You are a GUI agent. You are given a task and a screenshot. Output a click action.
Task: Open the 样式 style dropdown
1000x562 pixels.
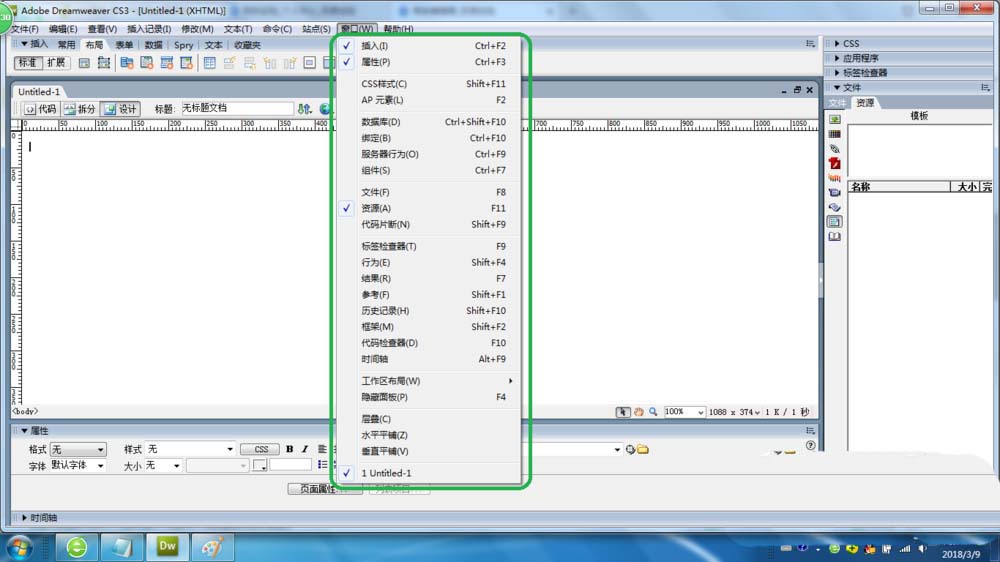pyautogui.click(x=190, y=450)
